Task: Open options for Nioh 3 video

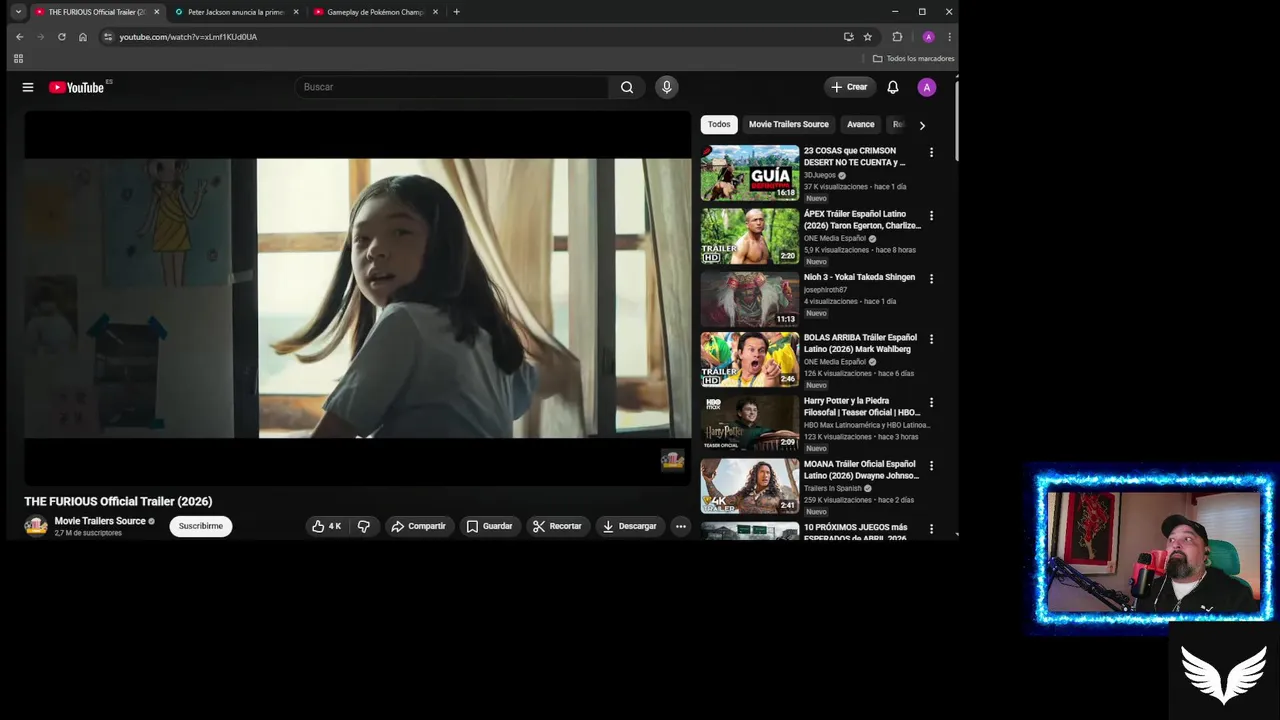Action: click(931, 279)
